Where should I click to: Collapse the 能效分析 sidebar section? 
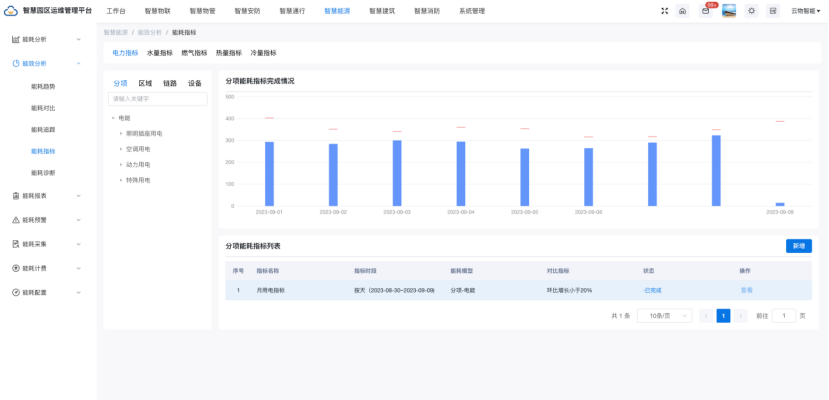tap(79, 63)
